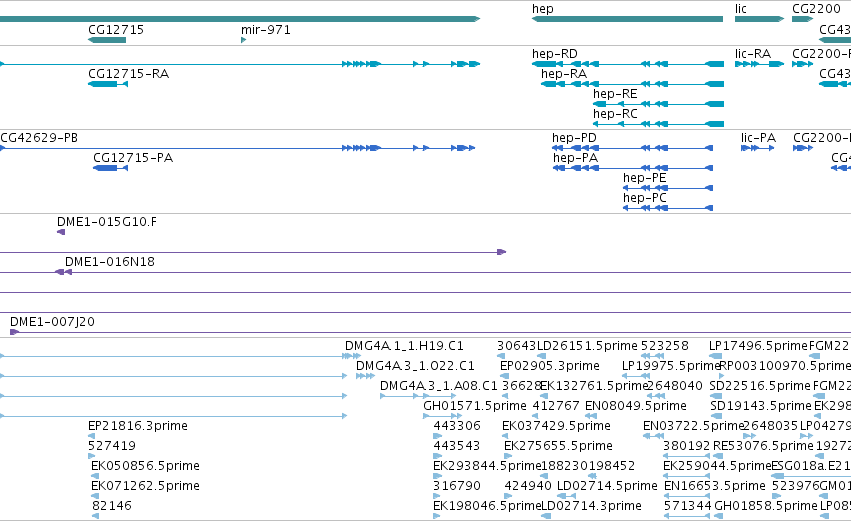Click the CG42629-PB protein label
The width and height of the screenshot is (851, 521).
39,137
